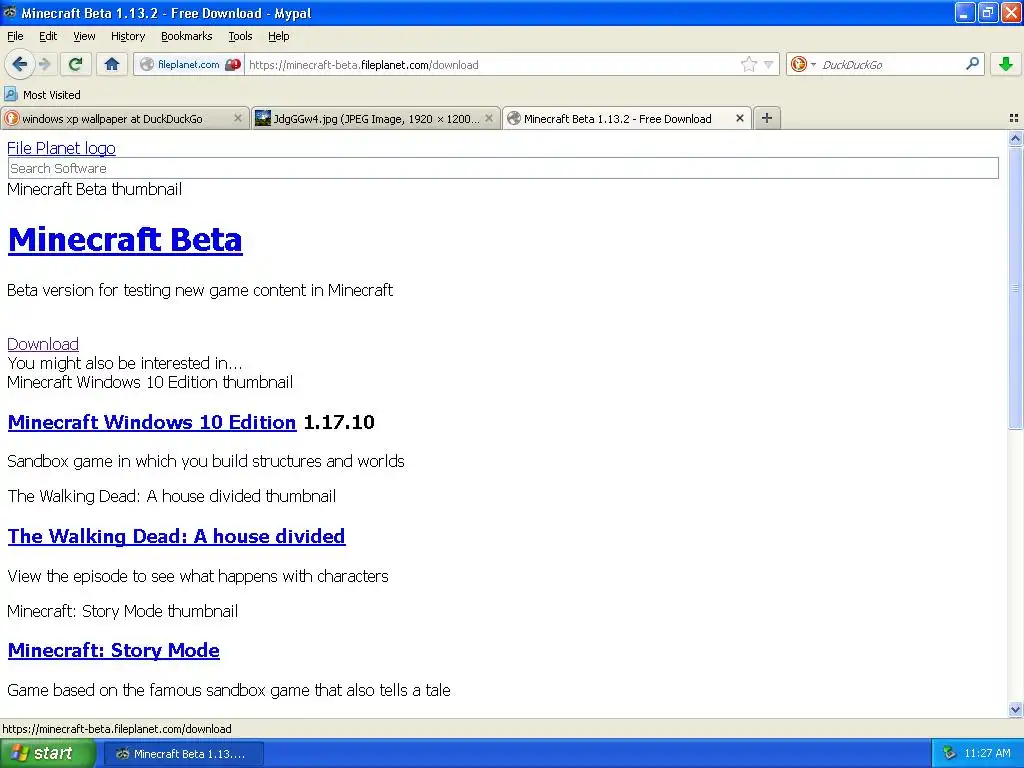The image size is (1024, 768).
Task: Open the History menu
Action: click(128, 36)
